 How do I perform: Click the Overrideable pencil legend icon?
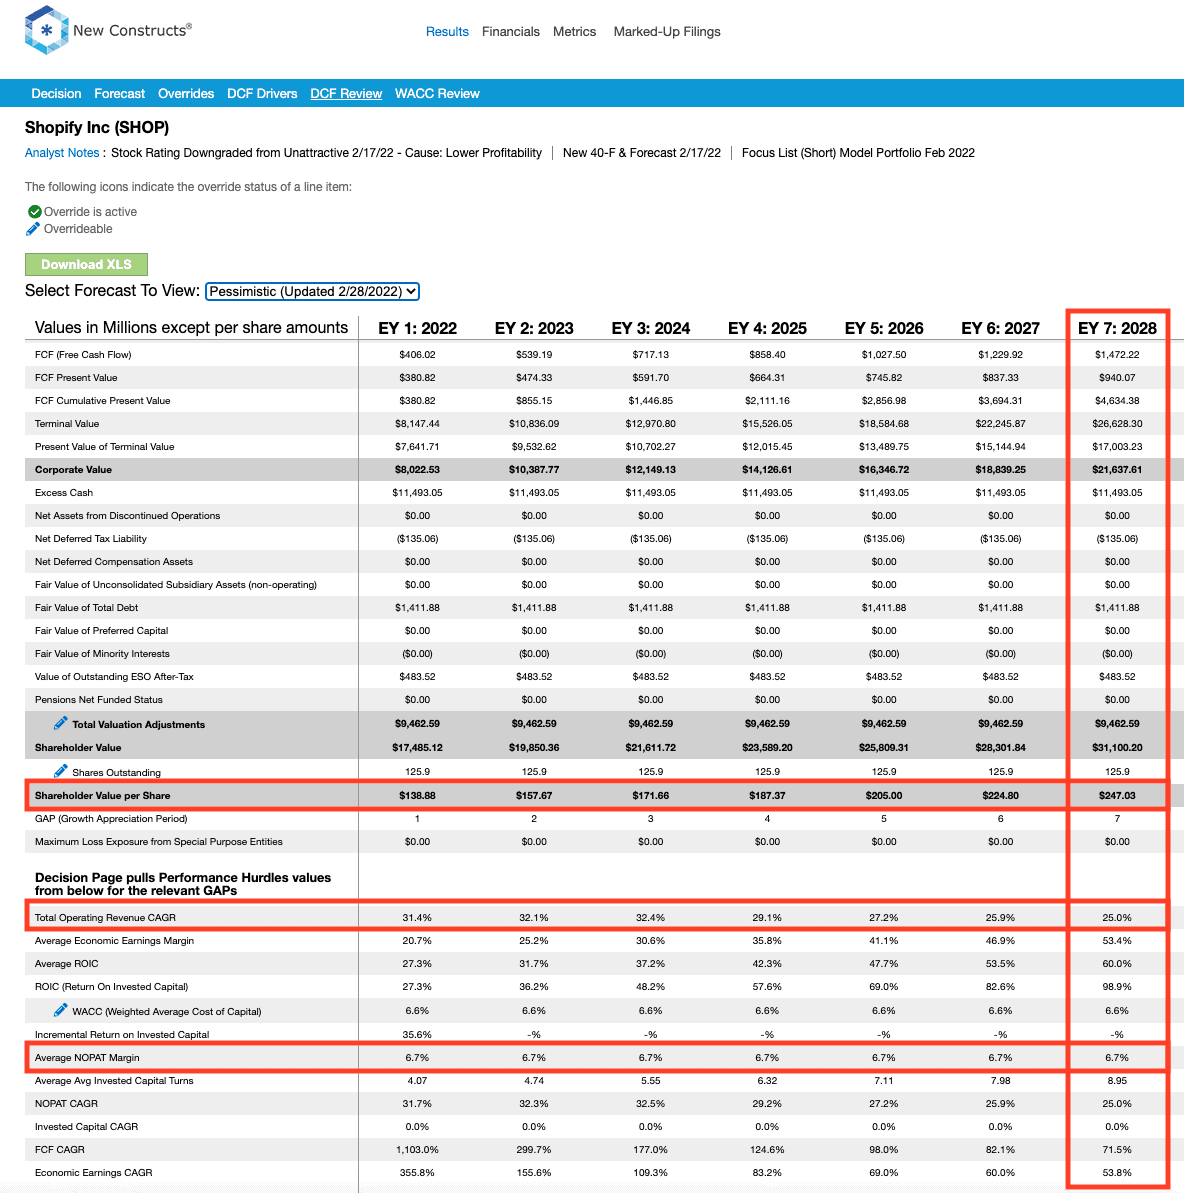click(x=33, y=229)
